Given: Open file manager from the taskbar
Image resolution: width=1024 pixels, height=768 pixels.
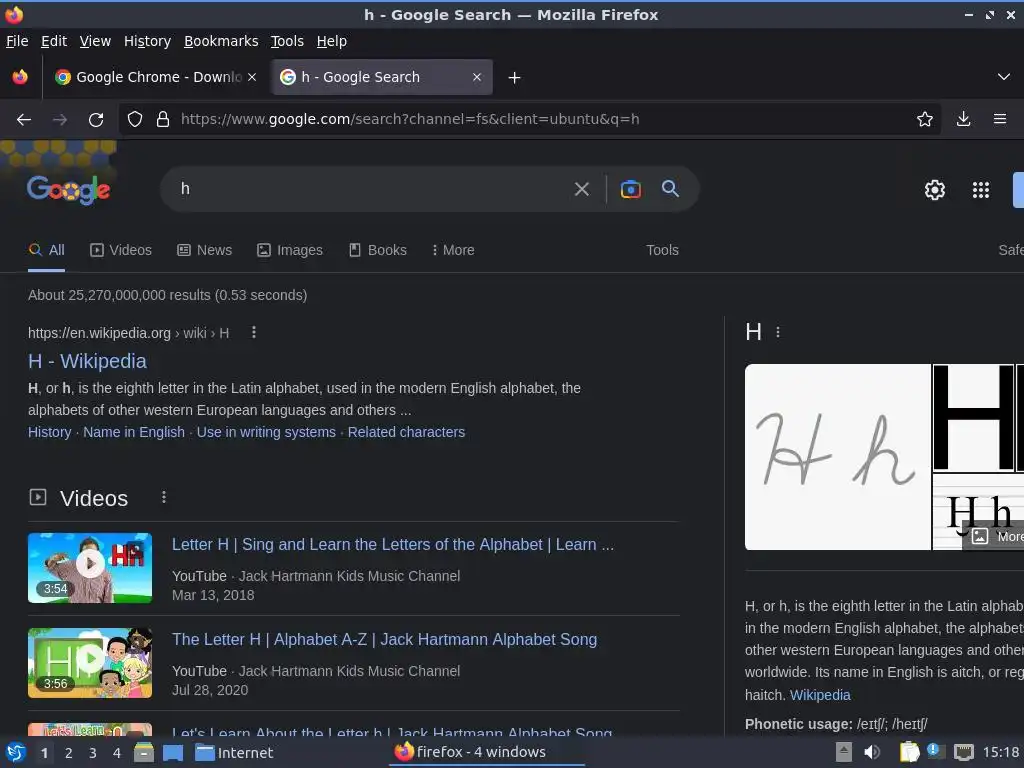Looking at the screenshot, I should [143, 752].
